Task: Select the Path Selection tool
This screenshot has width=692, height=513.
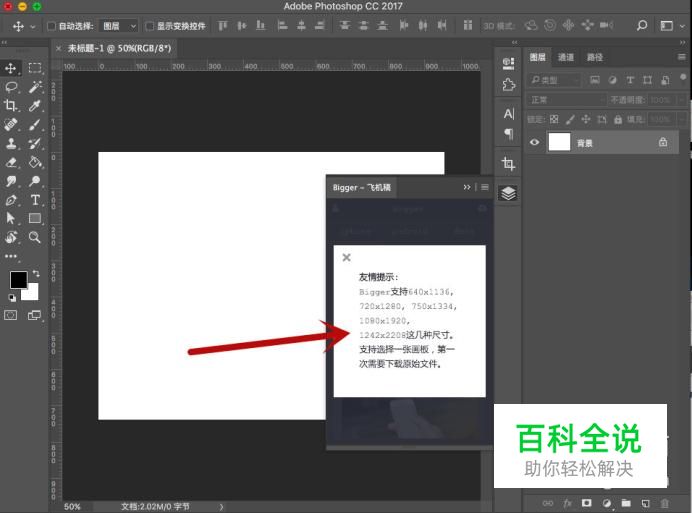Action: click(11, 219)
